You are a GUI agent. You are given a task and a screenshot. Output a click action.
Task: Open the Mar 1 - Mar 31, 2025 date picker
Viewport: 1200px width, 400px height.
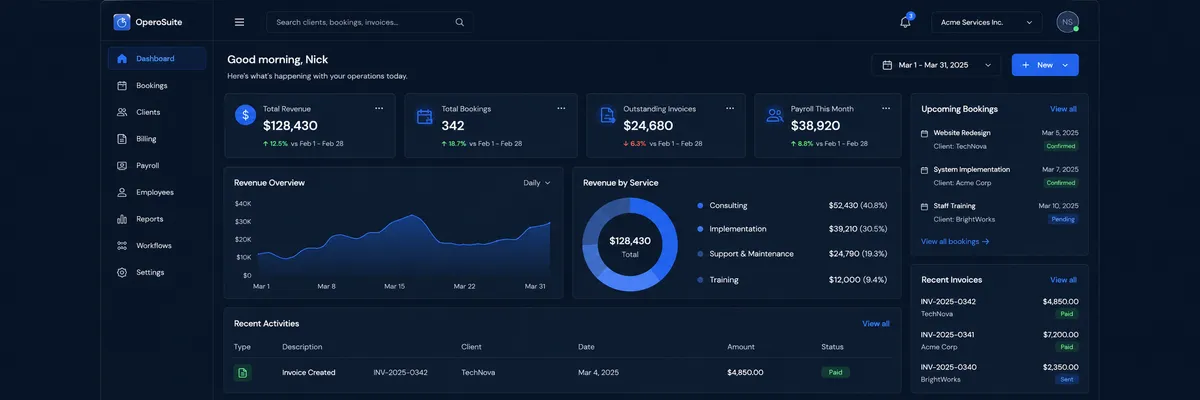tap(936, 65)
